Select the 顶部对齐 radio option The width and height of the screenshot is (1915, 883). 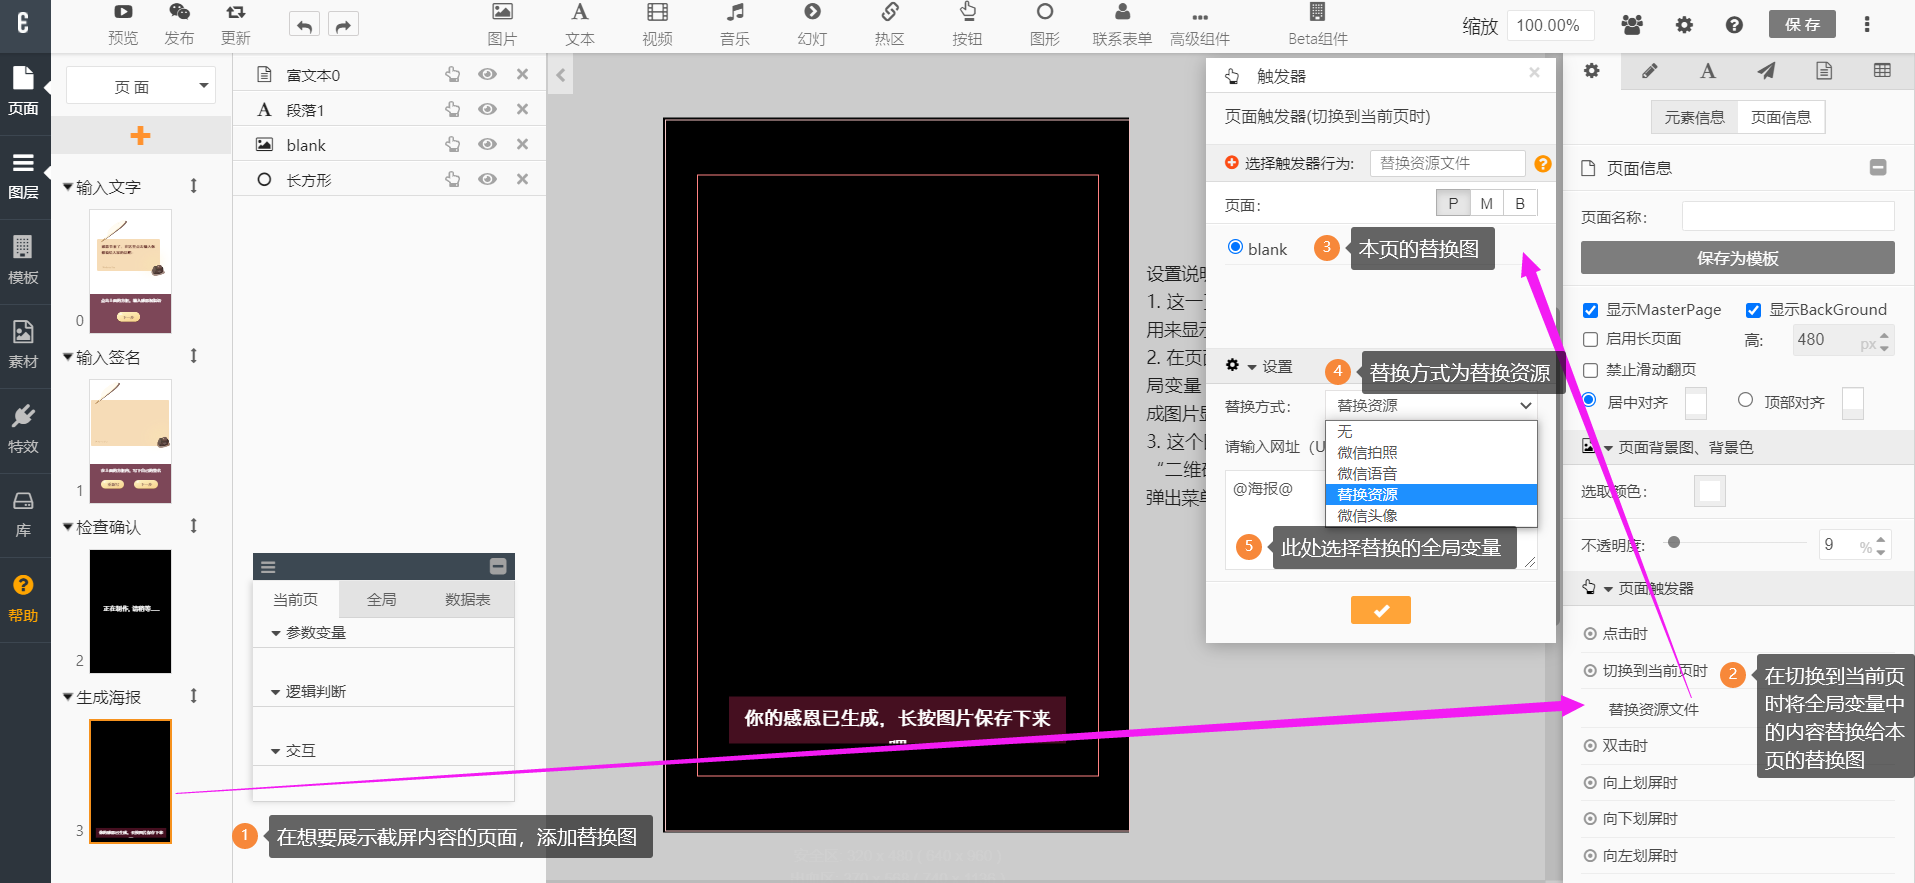[x=1745, y=400]
